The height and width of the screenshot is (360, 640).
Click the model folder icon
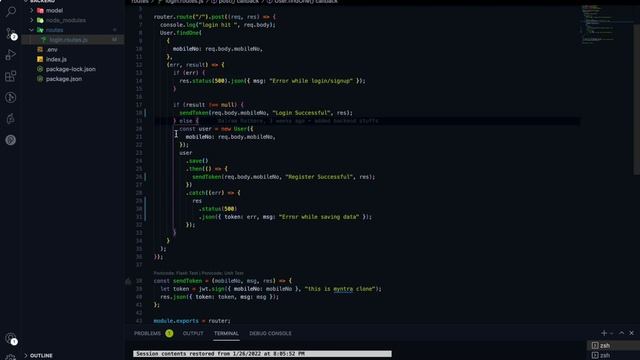(x=40, y=10)
